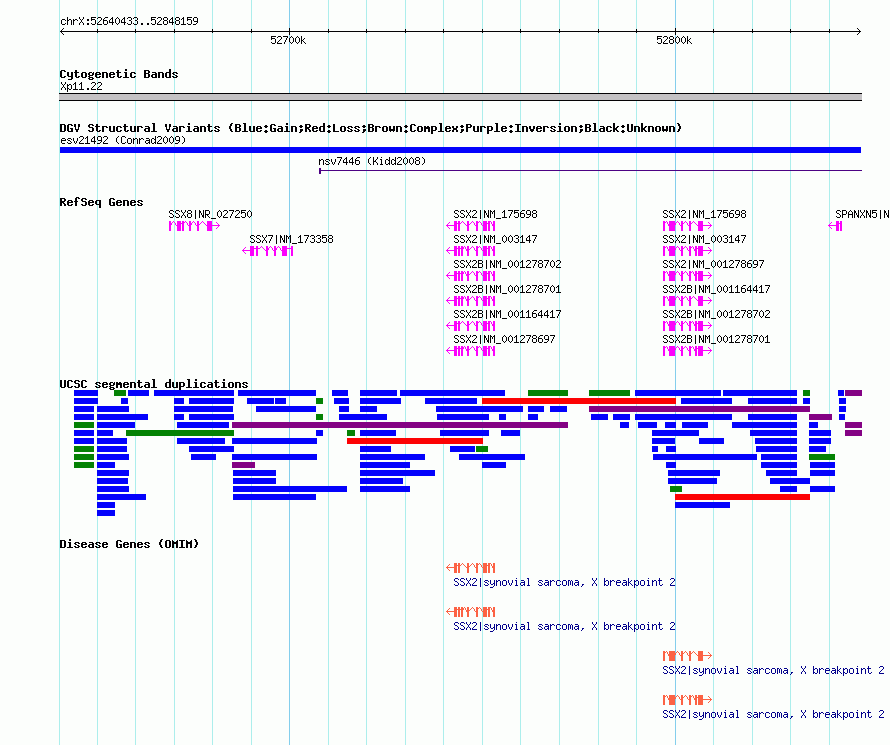890x745 pixels.
Task: Click the first OMIM SSX2 synovial sarcoma glyph
Action: [471, 567]
